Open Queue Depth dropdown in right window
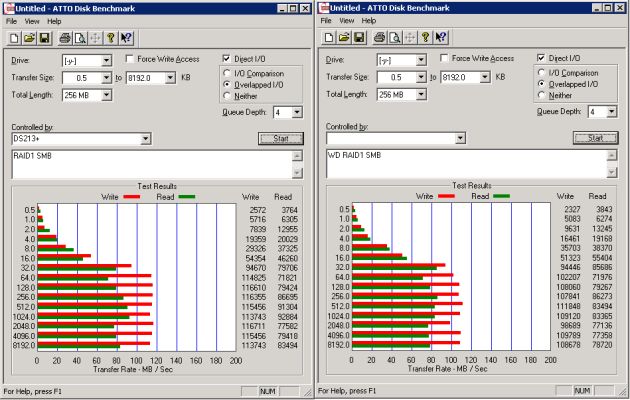The image size is (630, 400). click(612, 111)
